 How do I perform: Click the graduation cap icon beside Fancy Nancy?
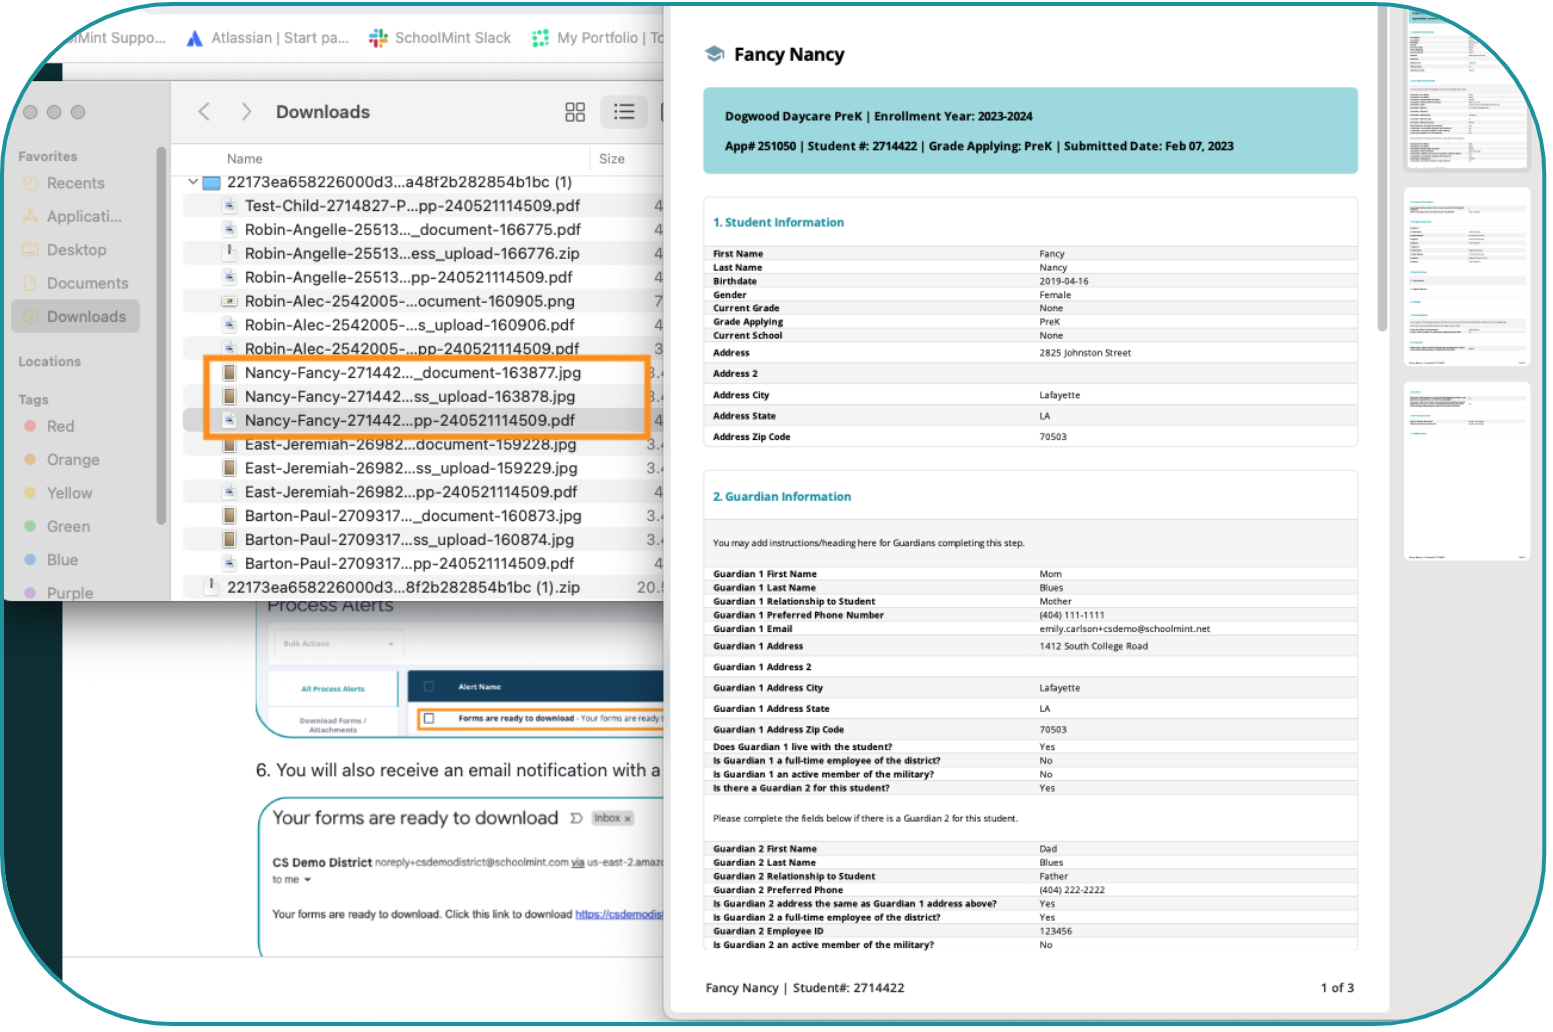coord(715,54)
